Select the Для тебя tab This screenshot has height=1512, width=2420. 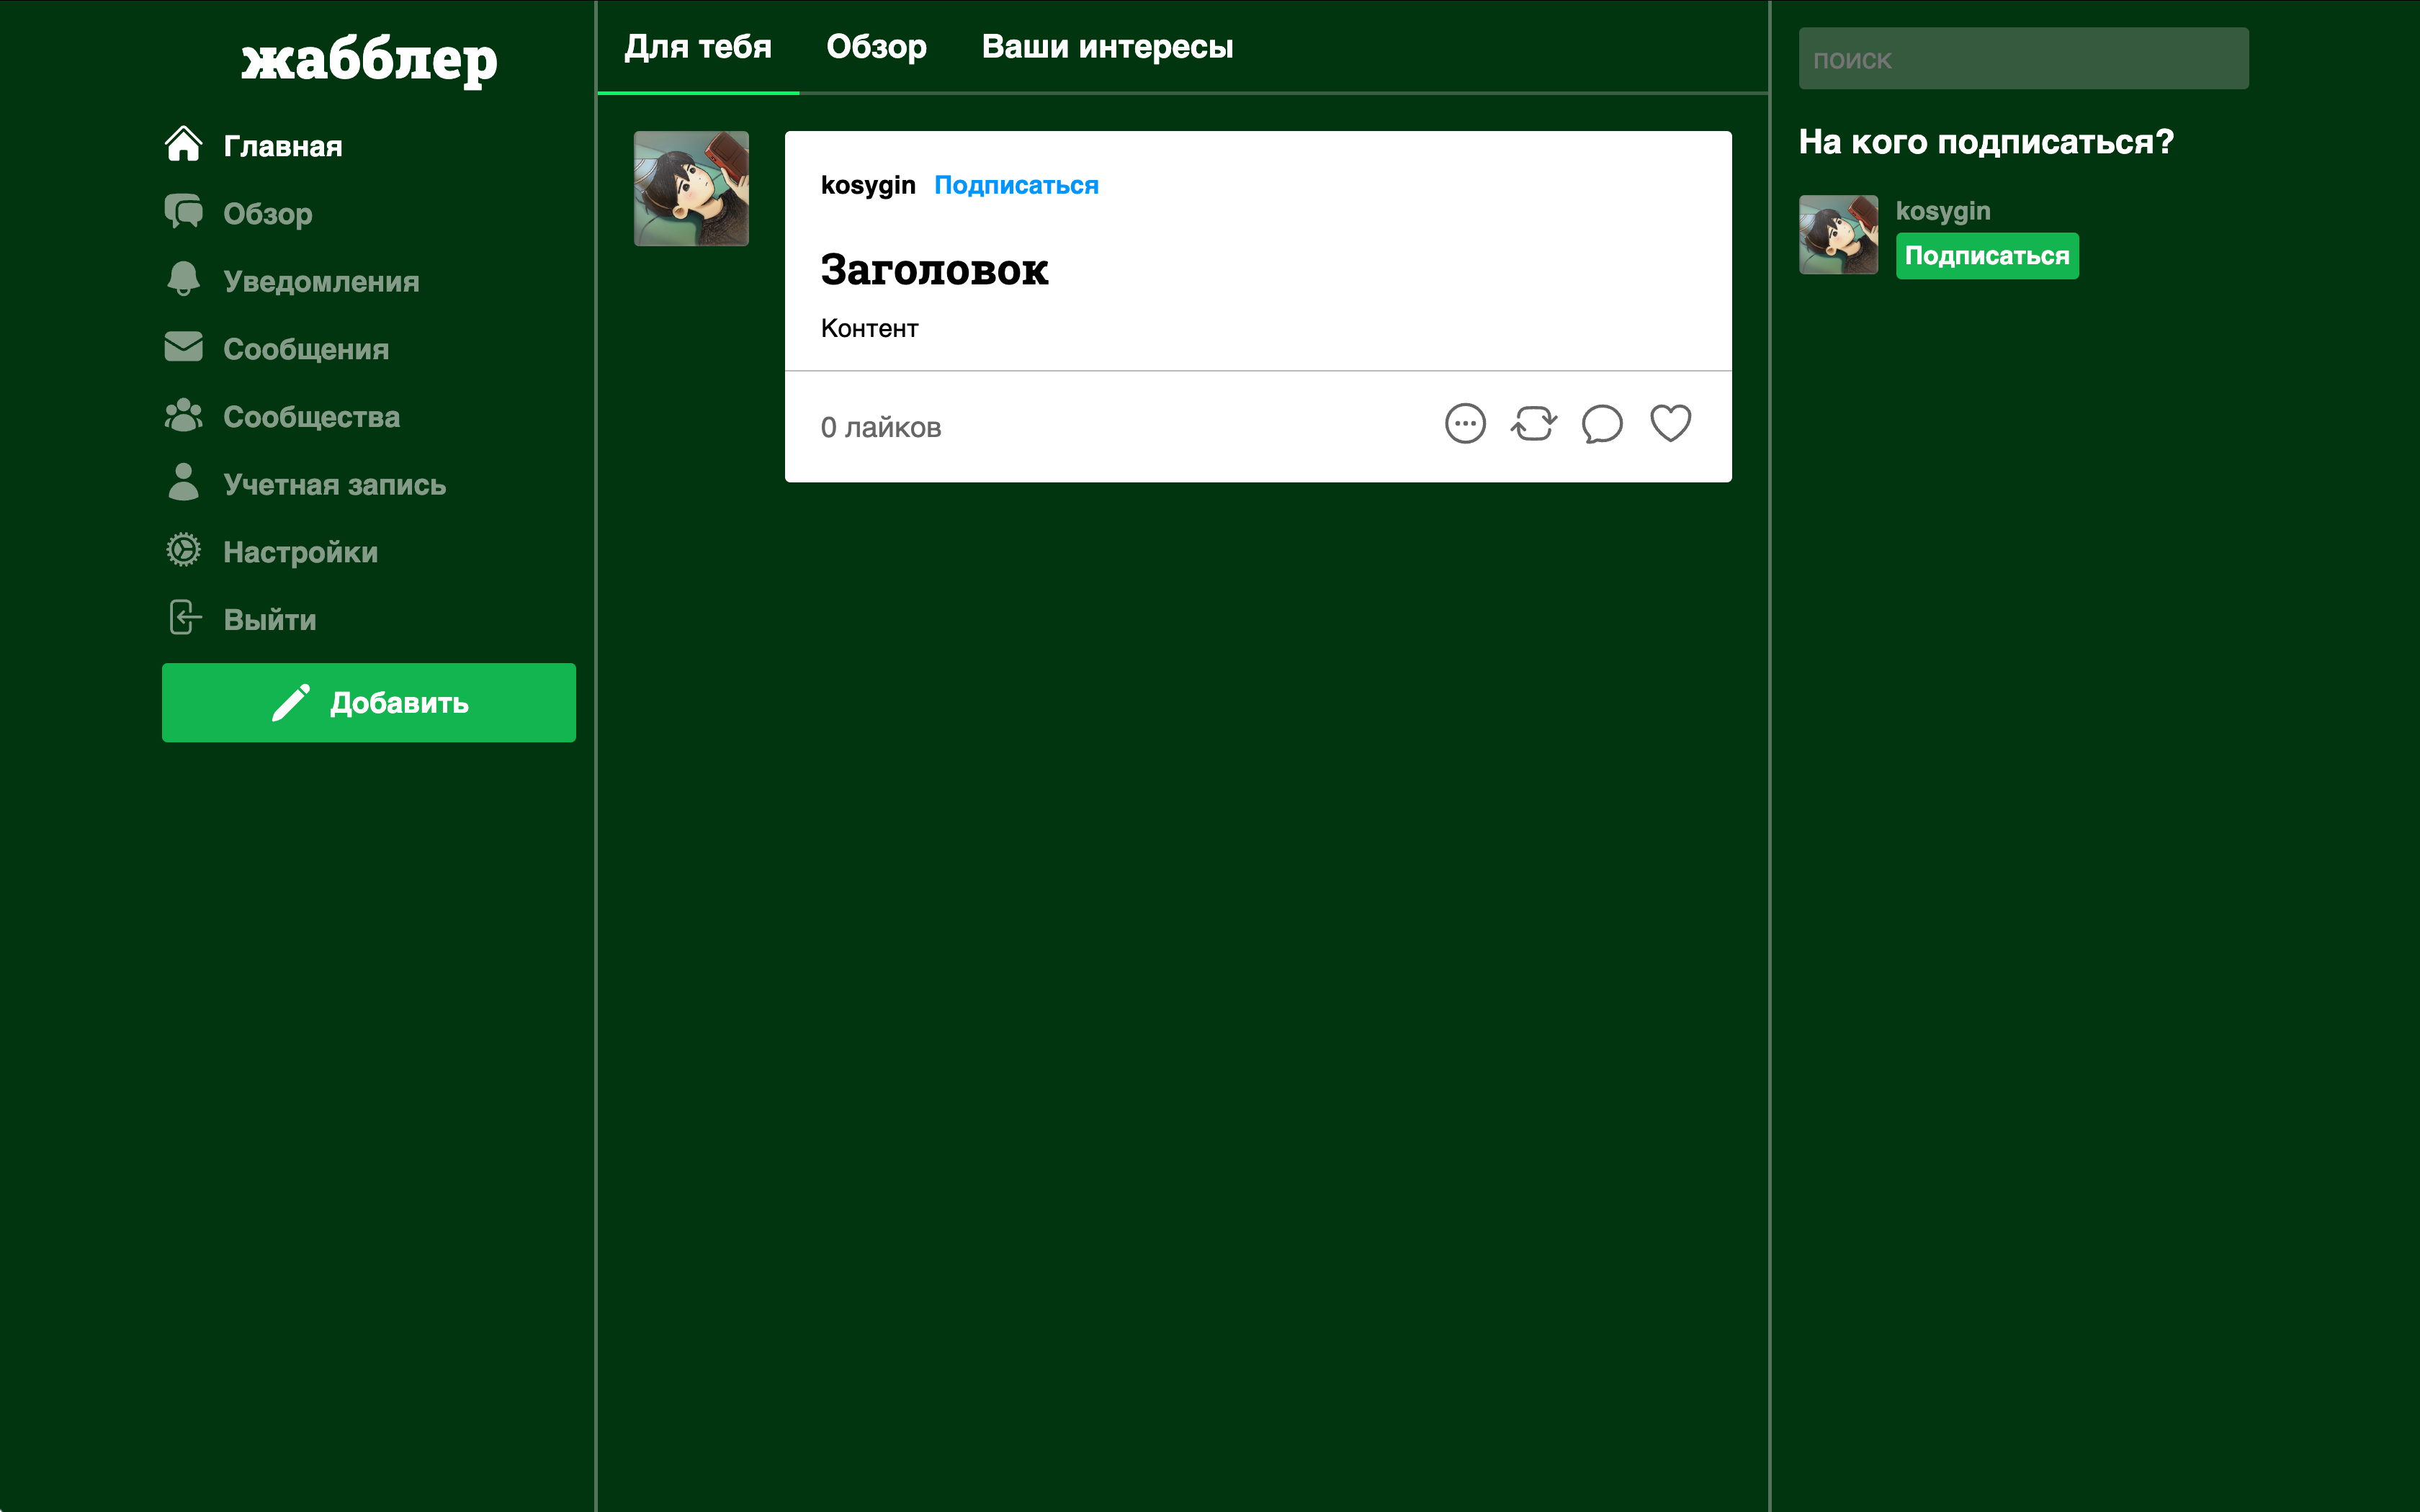(698, 46)
